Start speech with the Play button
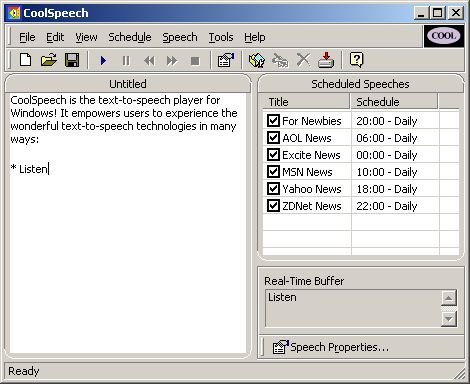 tap(103, 61)
